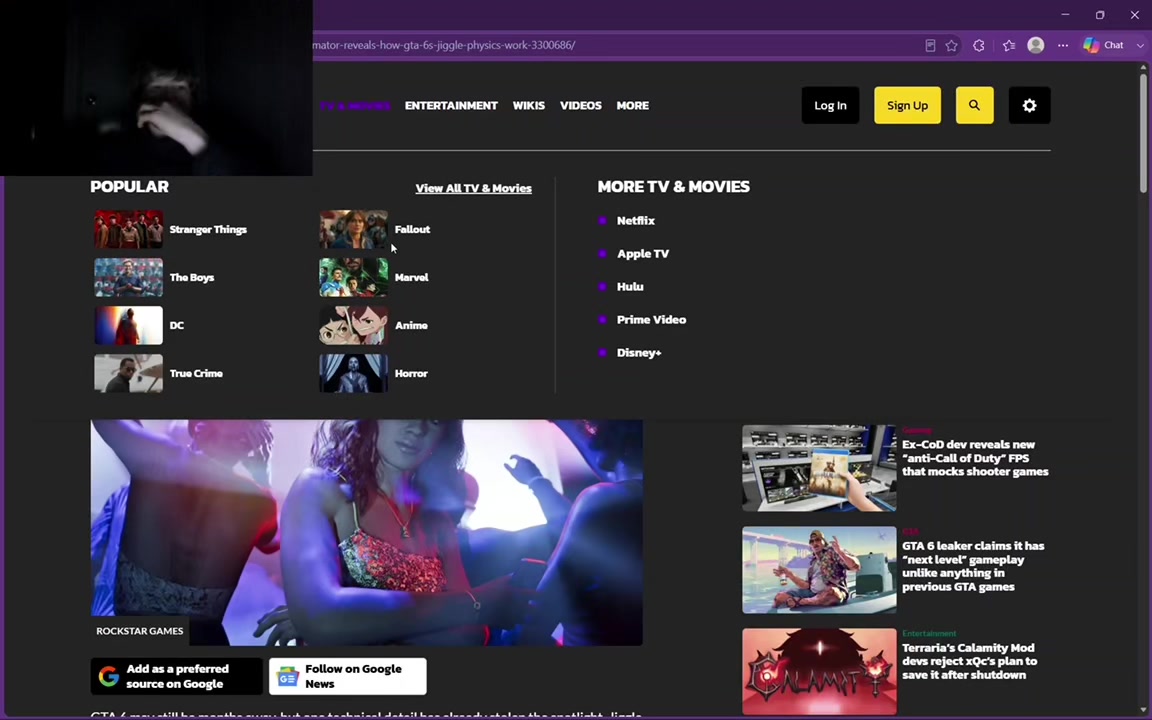
Task: Open the reader view icon in address bar
Action: [930, 46]
